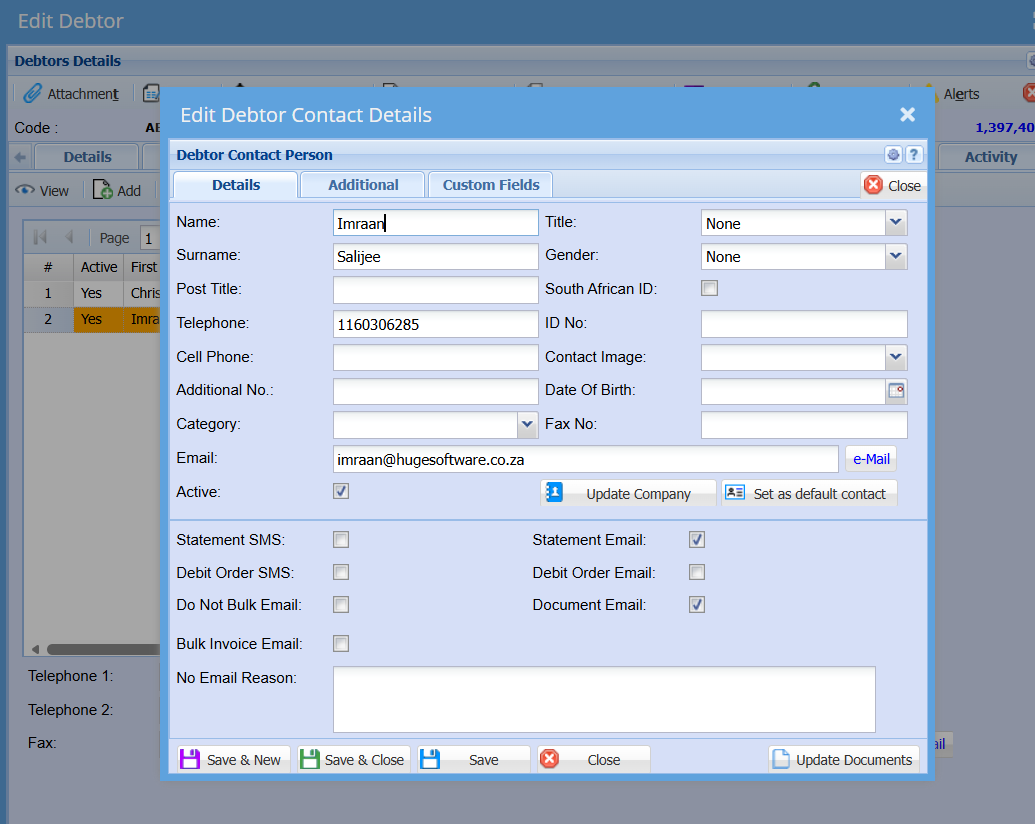This screenshot has height=824, width=1035.
Task: Uncheck the Active checkbox
Action: [341, 491]
